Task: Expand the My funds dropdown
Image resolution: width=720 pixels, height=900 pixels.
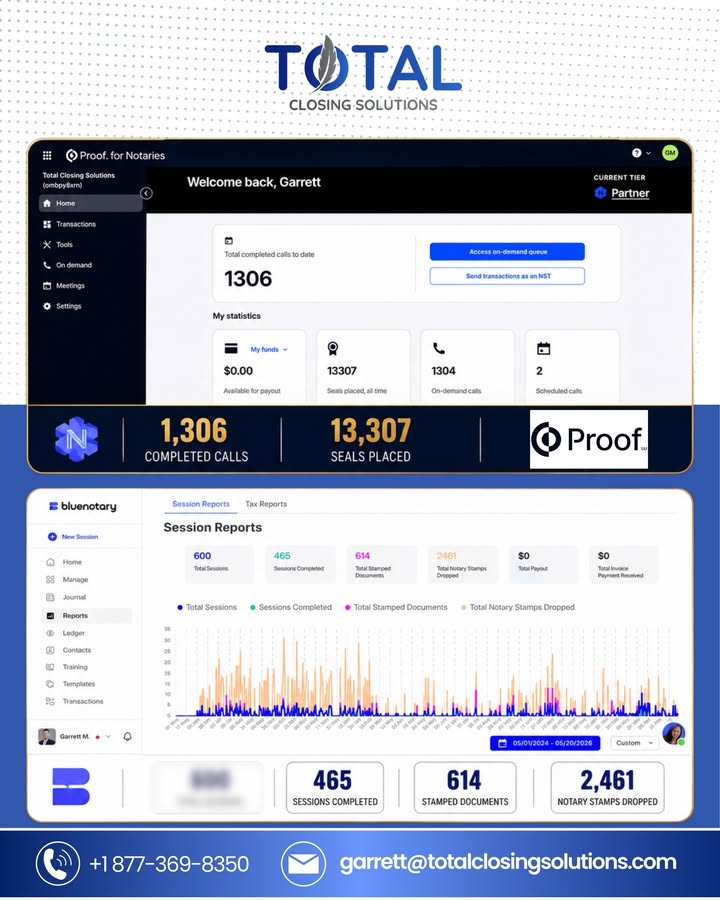Action: pyautogui.click(x=269, y=349)
